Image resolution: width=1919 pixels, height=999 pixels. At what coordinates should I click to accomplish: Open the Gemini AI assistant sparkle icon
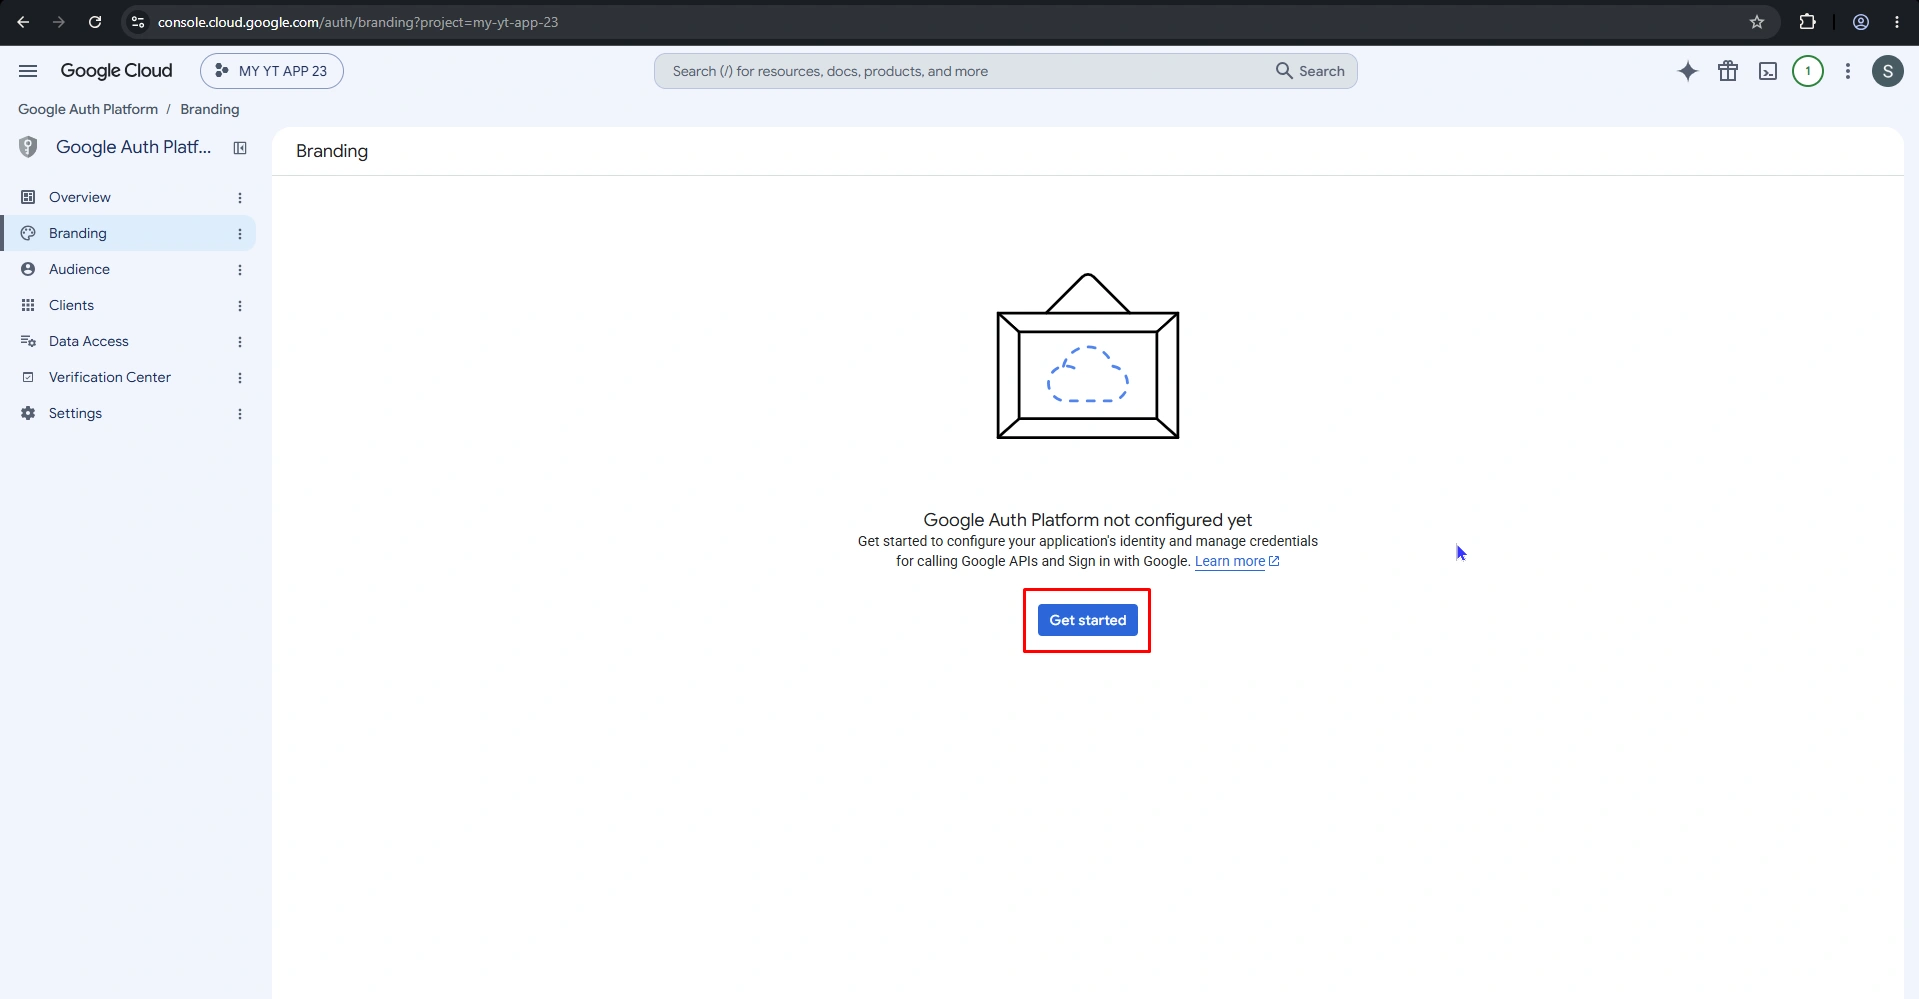1688,71
